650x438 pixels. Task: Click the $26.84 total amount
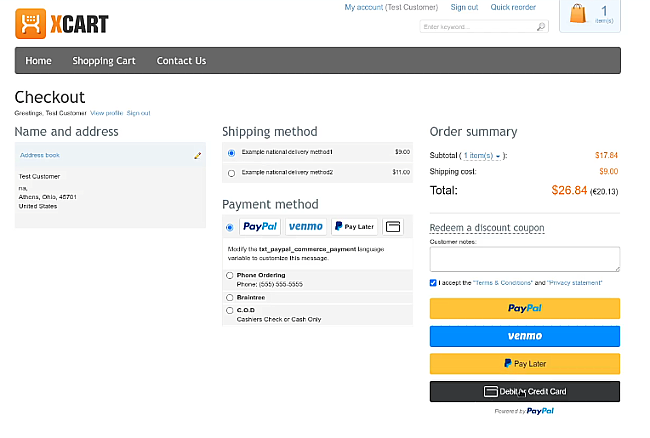[569, 190]
